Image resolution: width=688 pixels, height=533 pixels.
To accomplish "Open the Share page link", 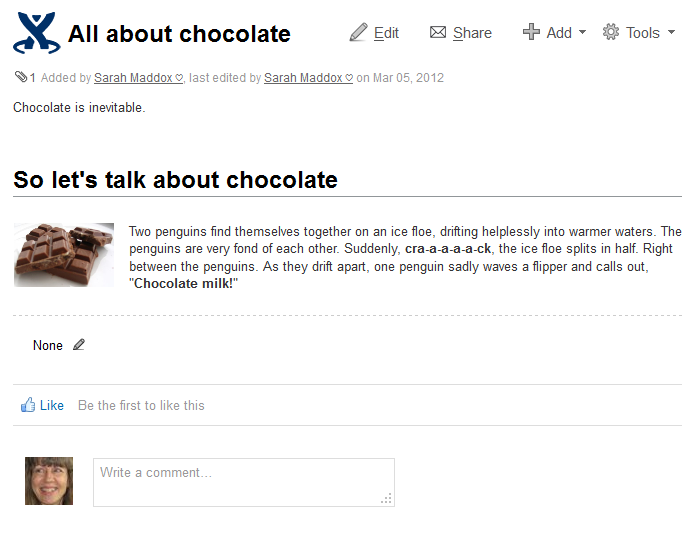I will [472, 33].
